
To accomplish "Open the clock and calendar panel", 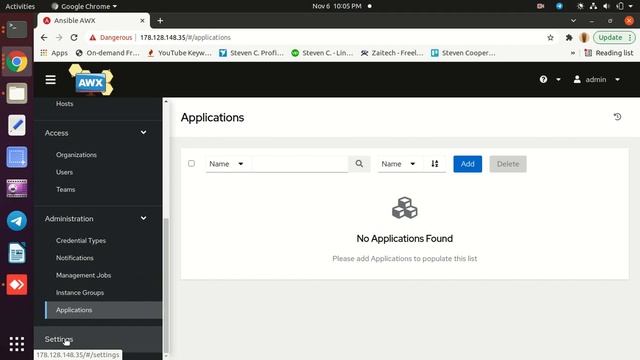I will (x=337, y=6).
